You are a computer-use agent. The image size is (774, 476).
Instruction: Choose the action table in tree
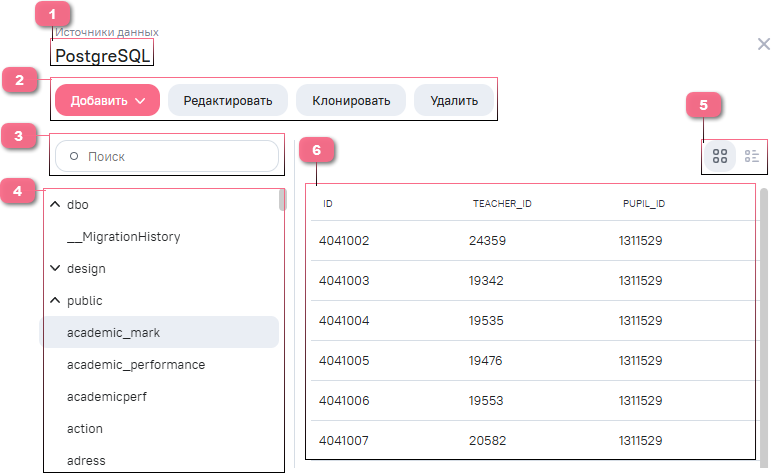[85, 429]
